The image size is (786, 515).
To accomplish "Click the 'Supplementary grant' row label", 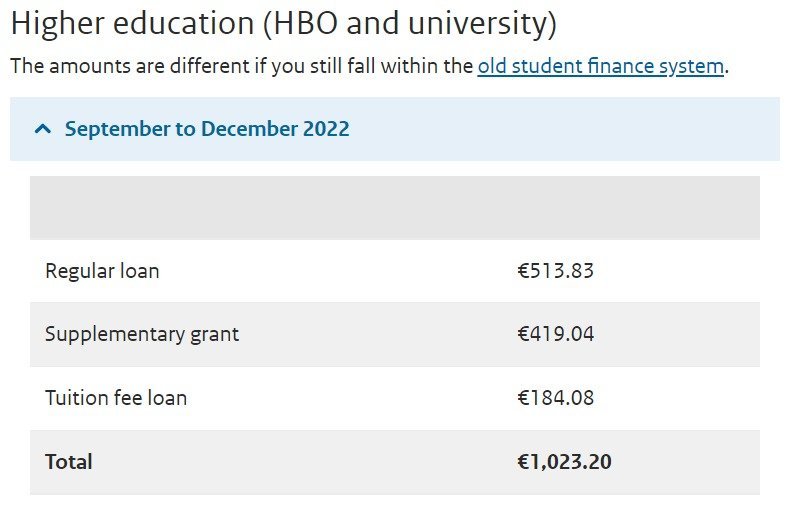I will (x=142, y=334).
